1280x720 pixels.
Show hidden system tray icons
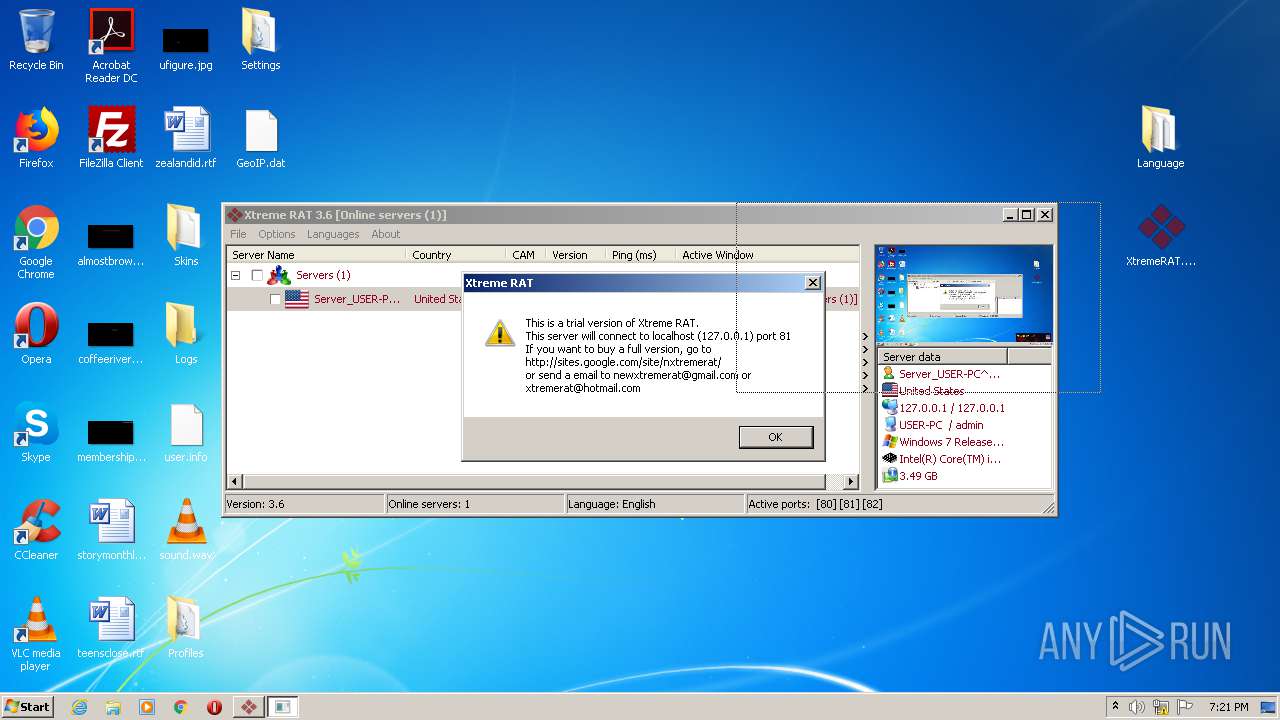(1115, 706)
